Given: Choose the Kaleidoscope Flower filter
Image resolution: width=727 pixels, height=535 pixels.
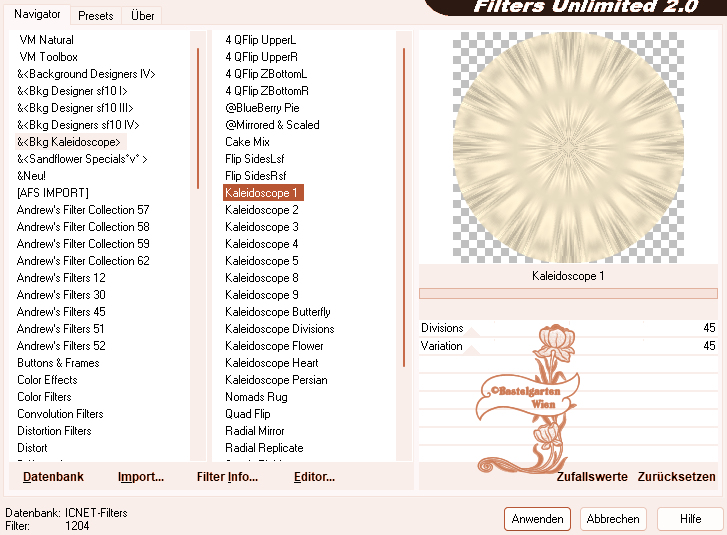Looking at the screenshot, I should point(274,346).
